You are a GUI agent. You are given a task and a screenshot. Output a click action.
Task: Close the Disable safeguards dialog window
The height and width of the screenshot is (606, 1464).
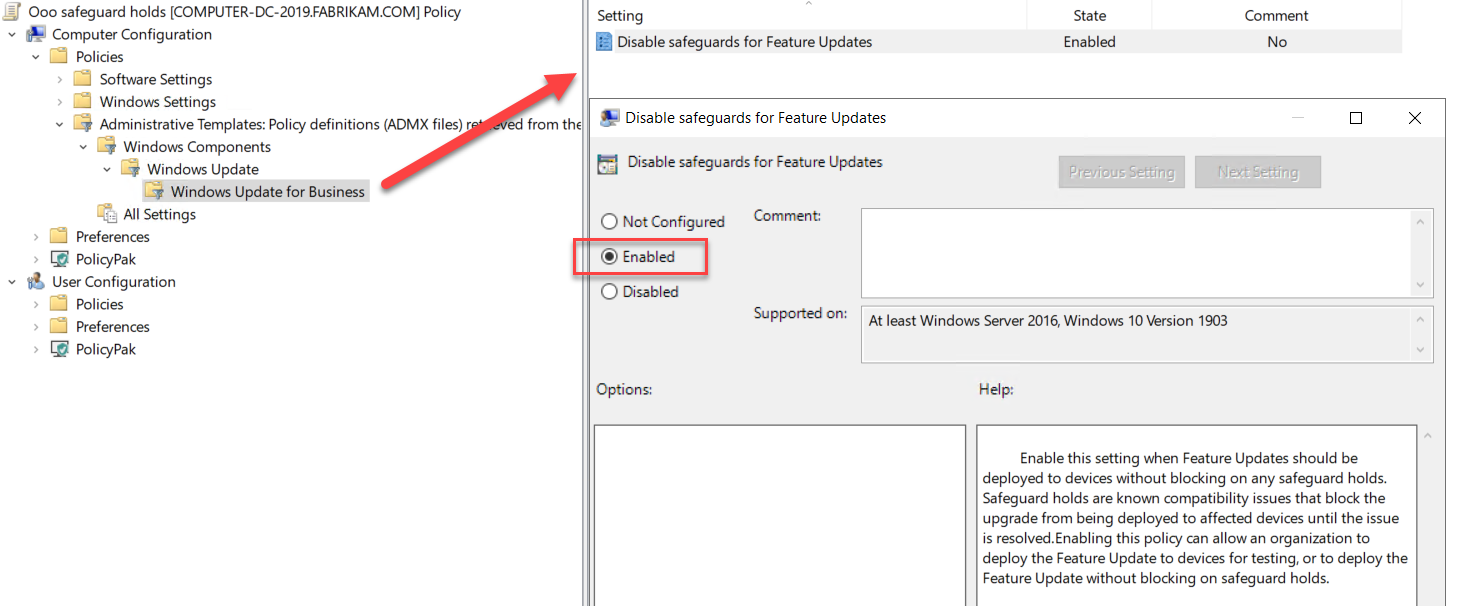(1415, 118)
